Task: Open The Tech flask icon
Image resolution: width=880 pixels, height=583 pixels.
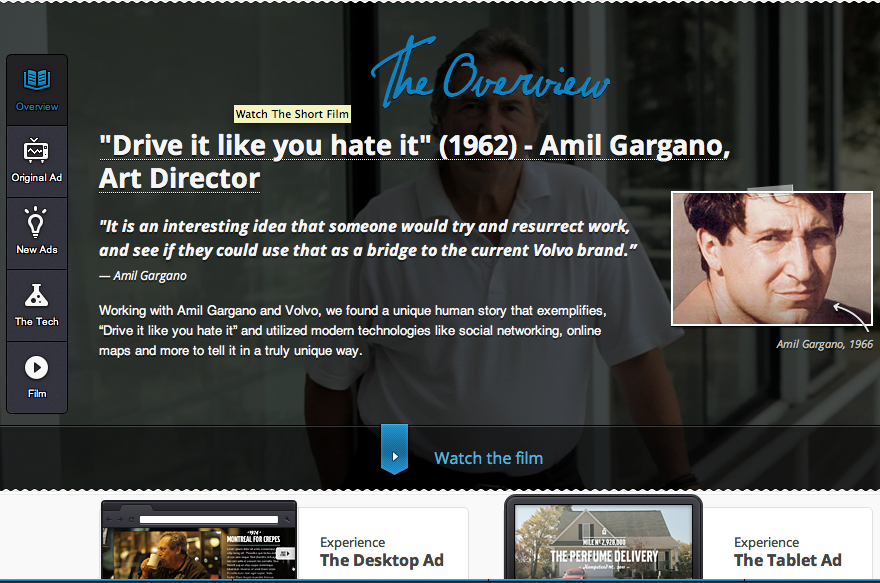Action: click(x=36, y=295)
